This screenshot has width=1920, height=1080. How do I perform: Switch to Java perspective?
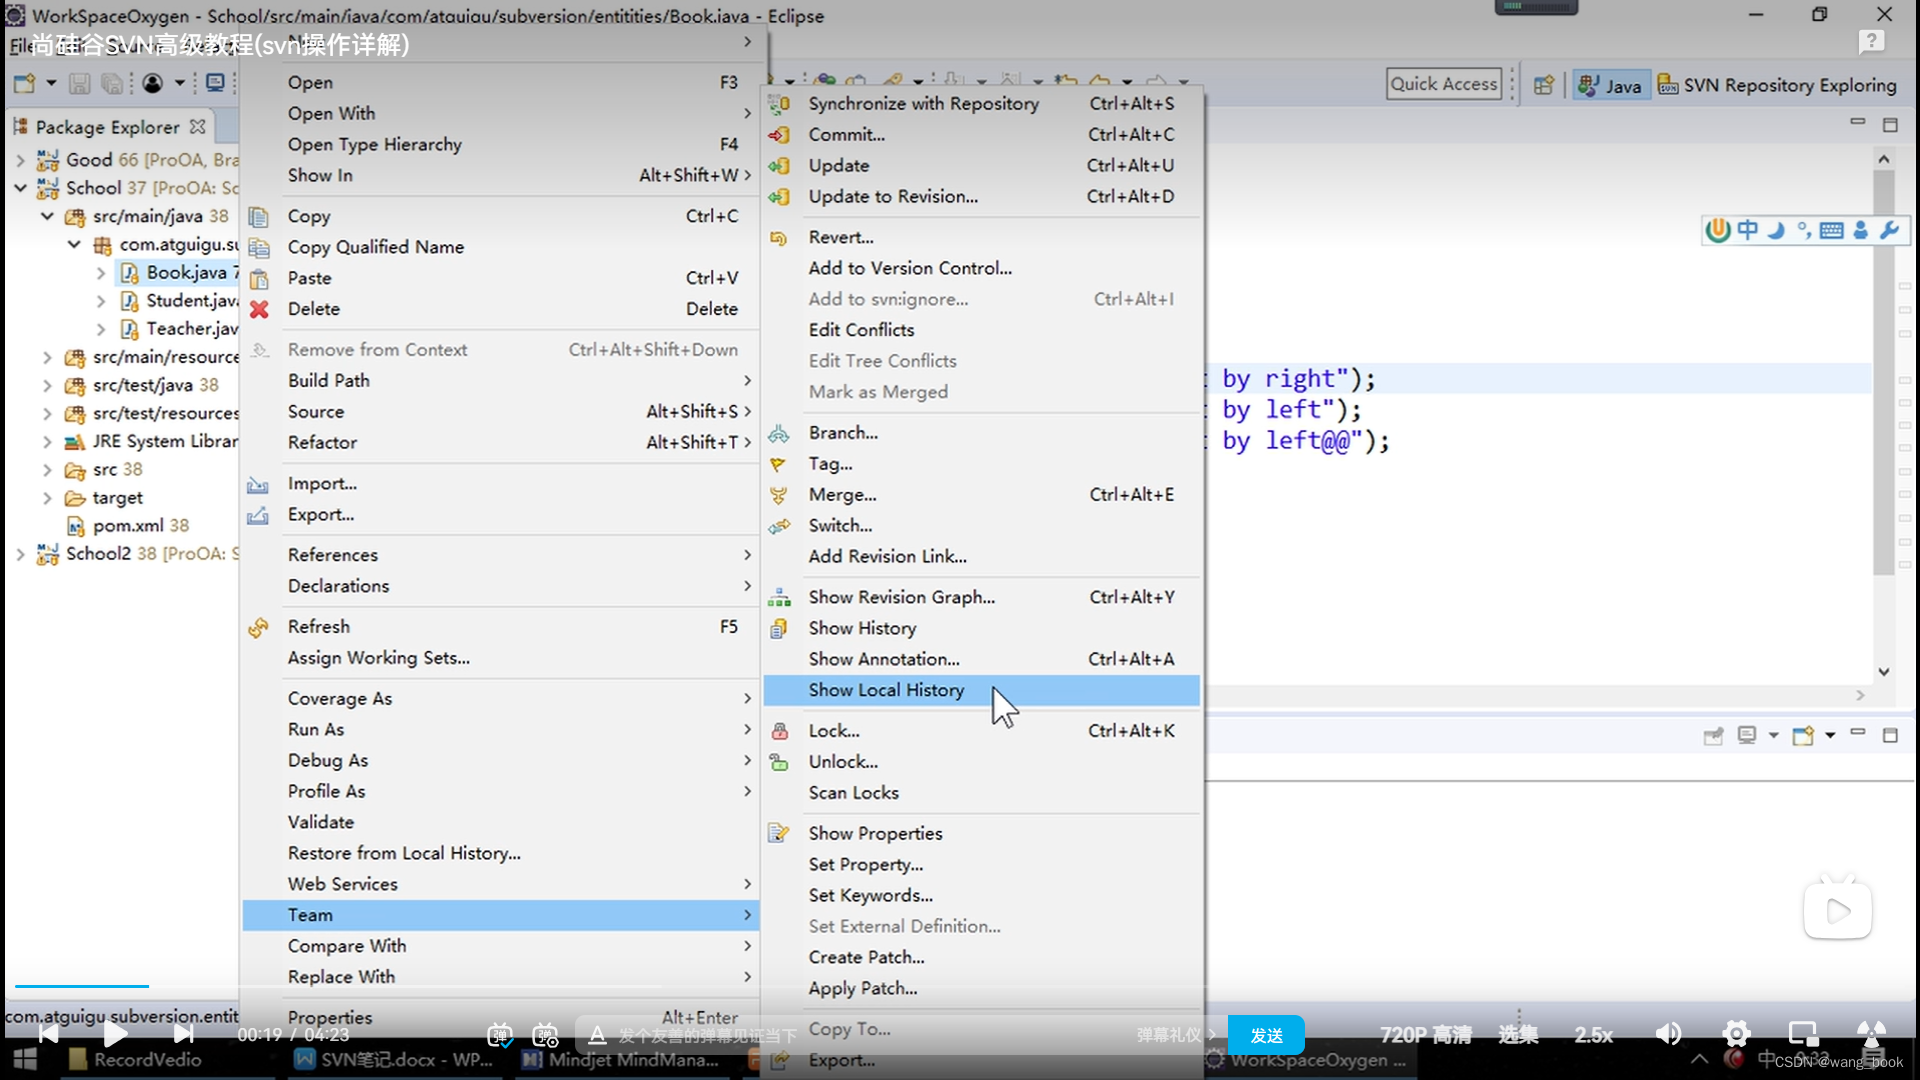pyautogui.click(x=1610, y=85)
